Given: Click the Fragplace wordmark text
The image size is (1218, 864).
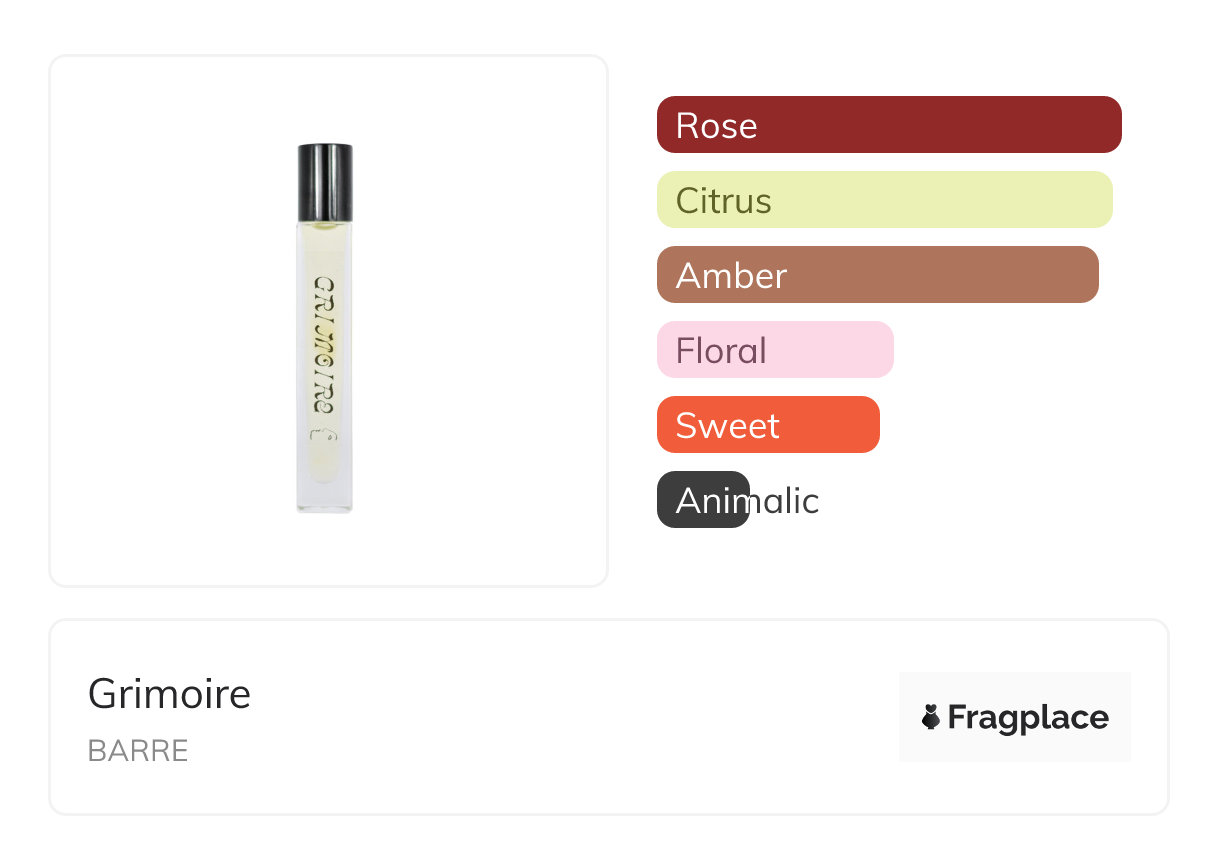Looking at the screenshot, I should [1028, 717].
